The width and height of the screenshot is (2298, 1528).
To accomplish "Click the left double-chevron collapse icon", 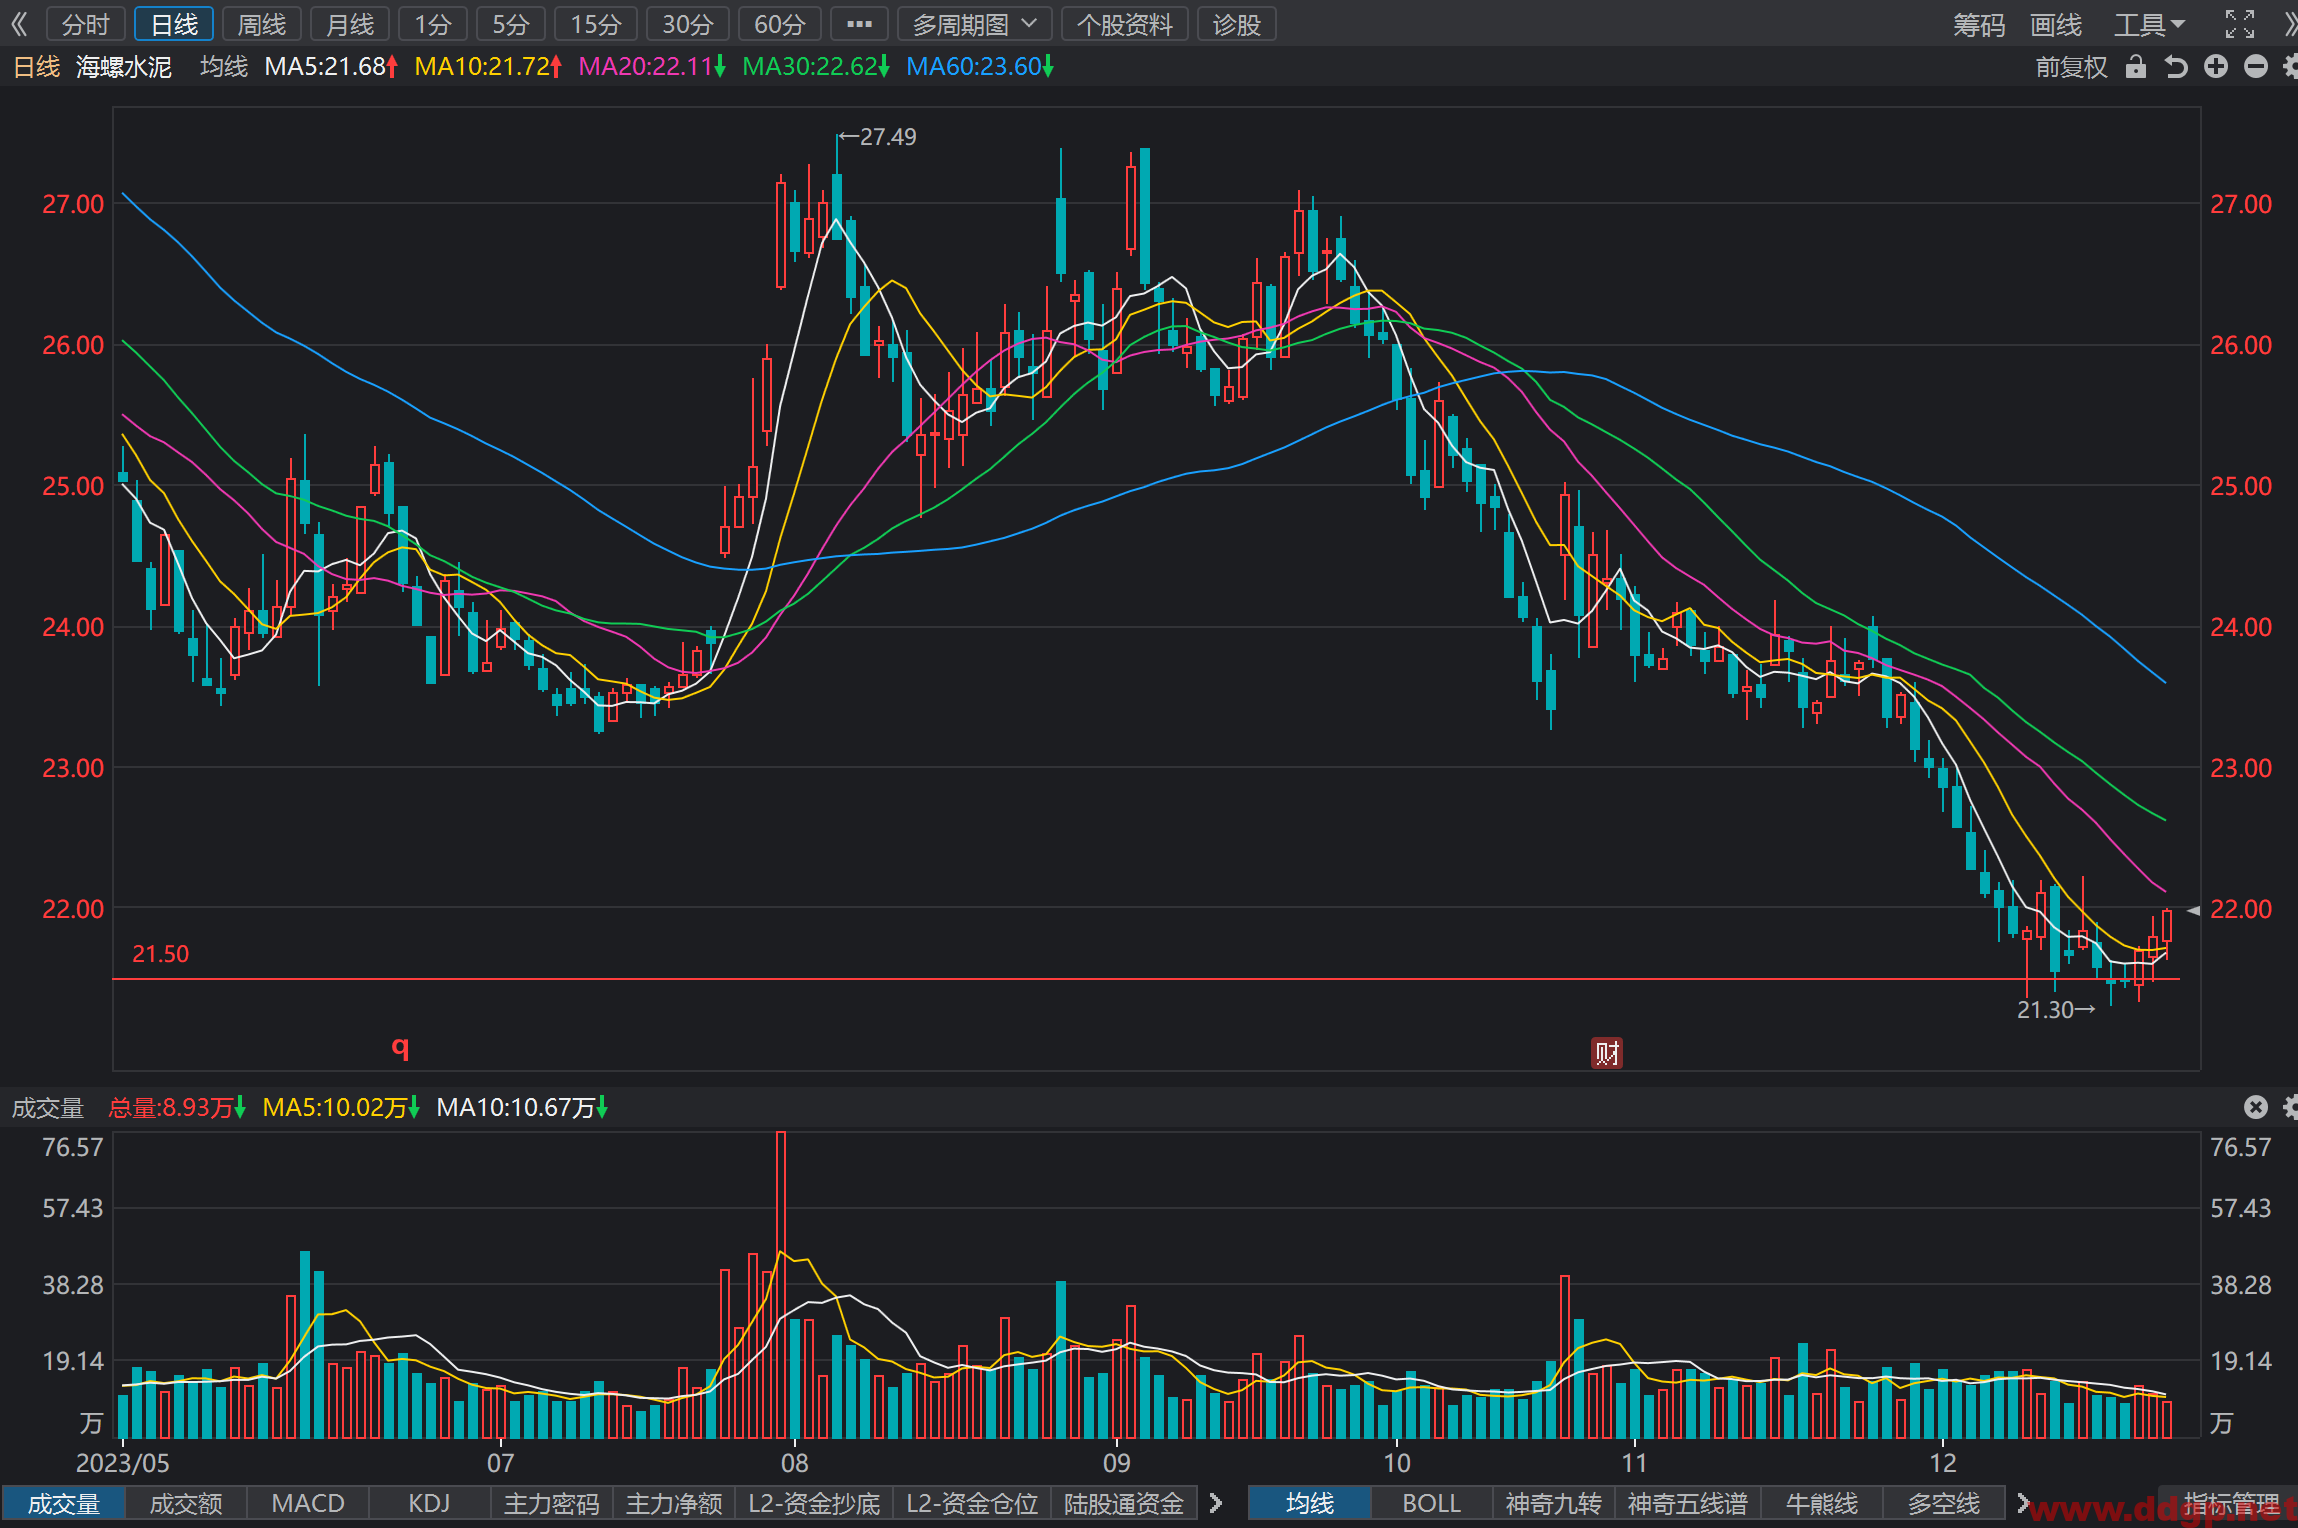I will 19,24.
